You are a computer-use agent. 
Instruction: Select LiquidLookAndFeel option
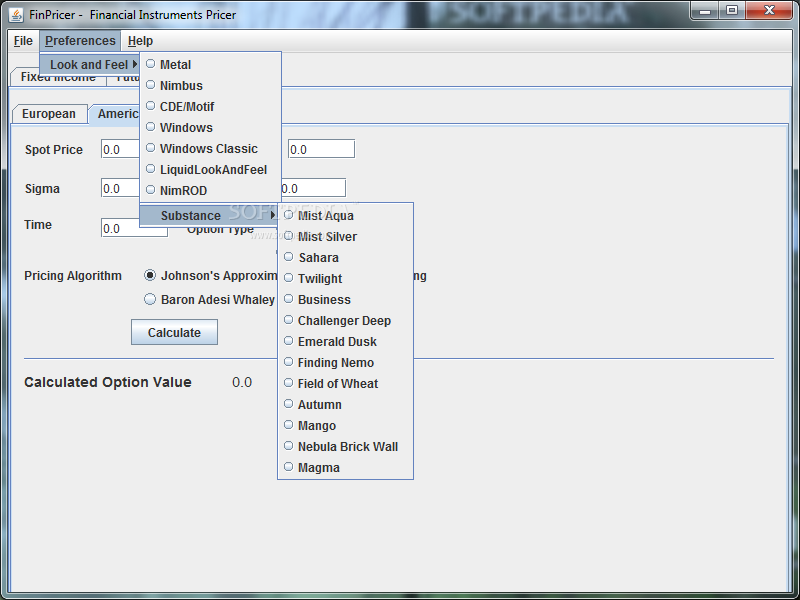210,169
